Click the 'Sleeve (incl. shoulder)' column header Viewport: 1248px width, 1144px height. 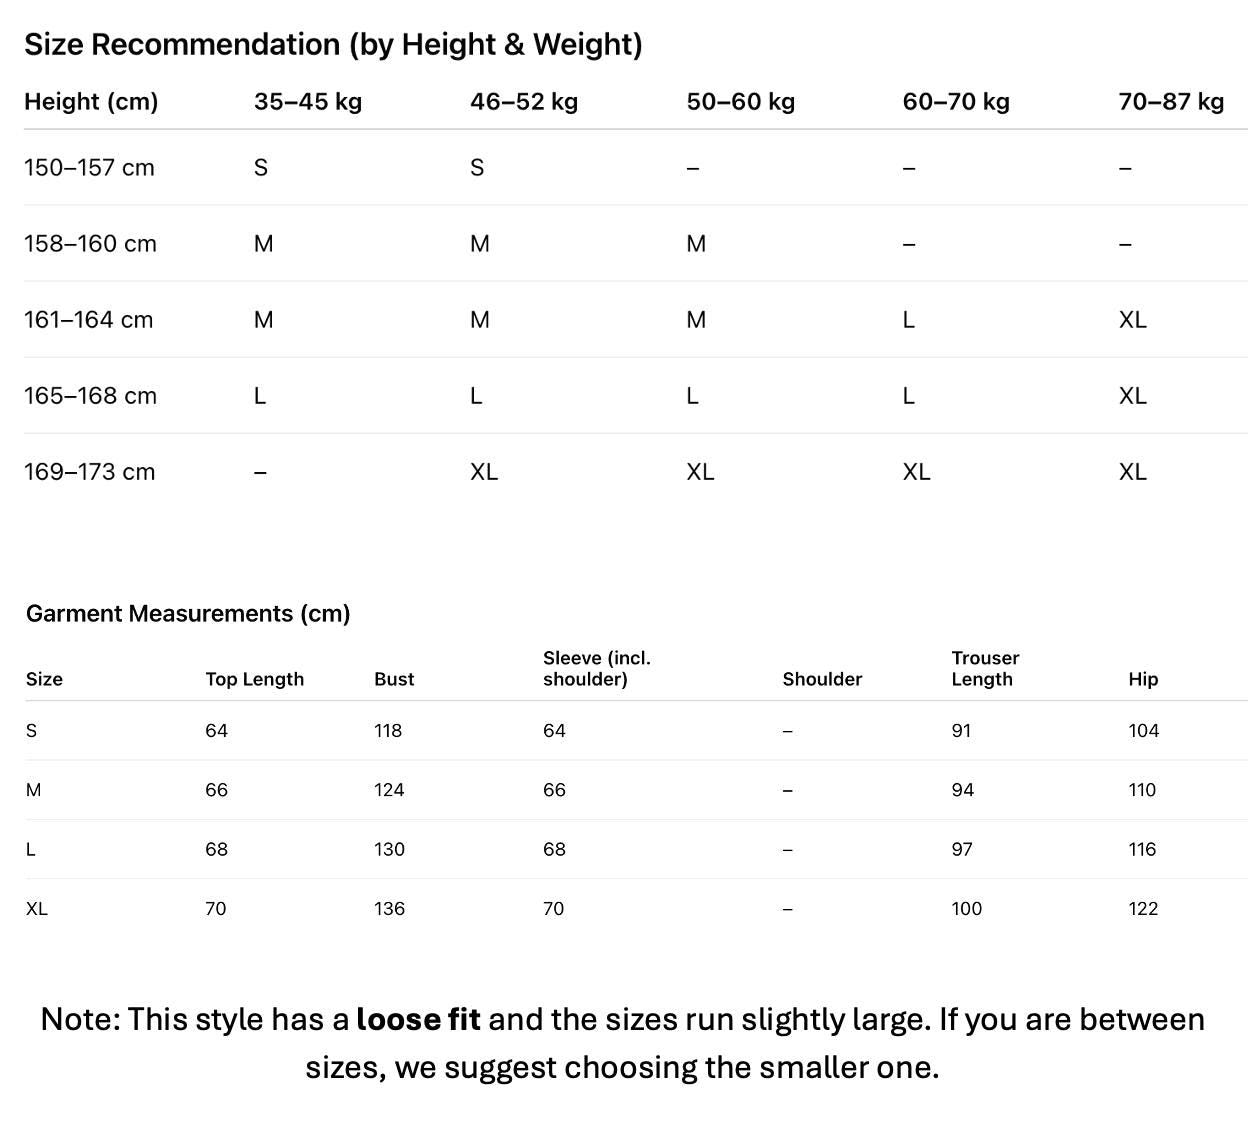[x=596, y=668]
